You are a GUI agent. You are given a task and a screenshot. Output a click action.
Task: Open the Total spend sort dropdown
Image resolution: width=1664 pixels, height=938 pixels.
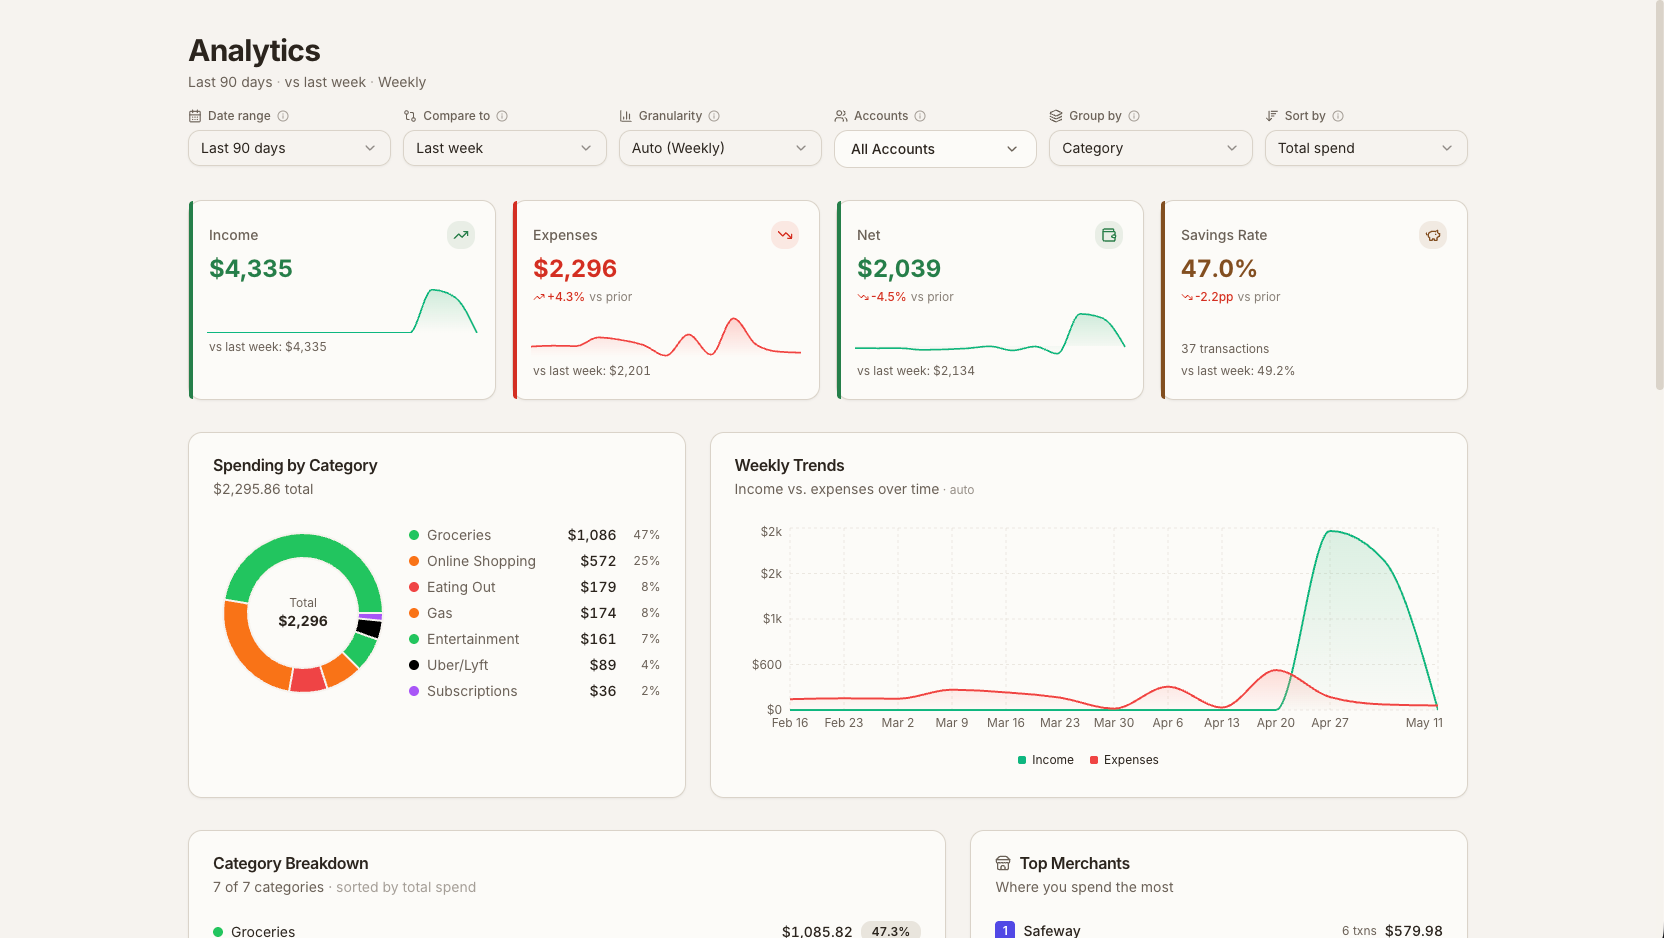tap(1366, 148)
